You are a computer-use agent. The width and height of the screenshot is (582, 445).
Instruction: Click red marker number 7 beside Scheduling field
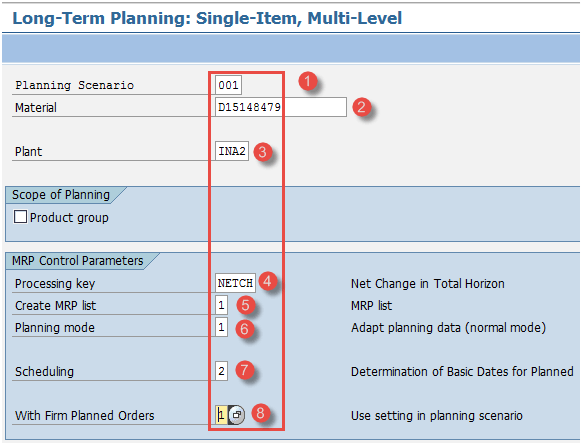[244, 370]
